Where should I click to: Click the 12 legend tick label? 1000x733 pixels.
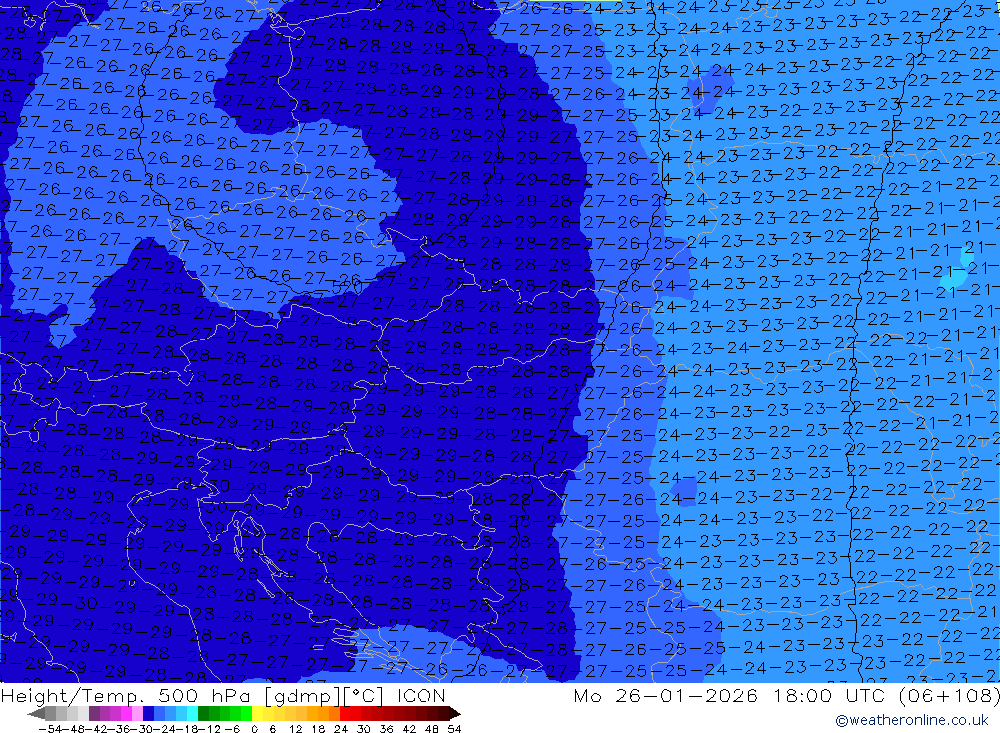tap(296, 729)
